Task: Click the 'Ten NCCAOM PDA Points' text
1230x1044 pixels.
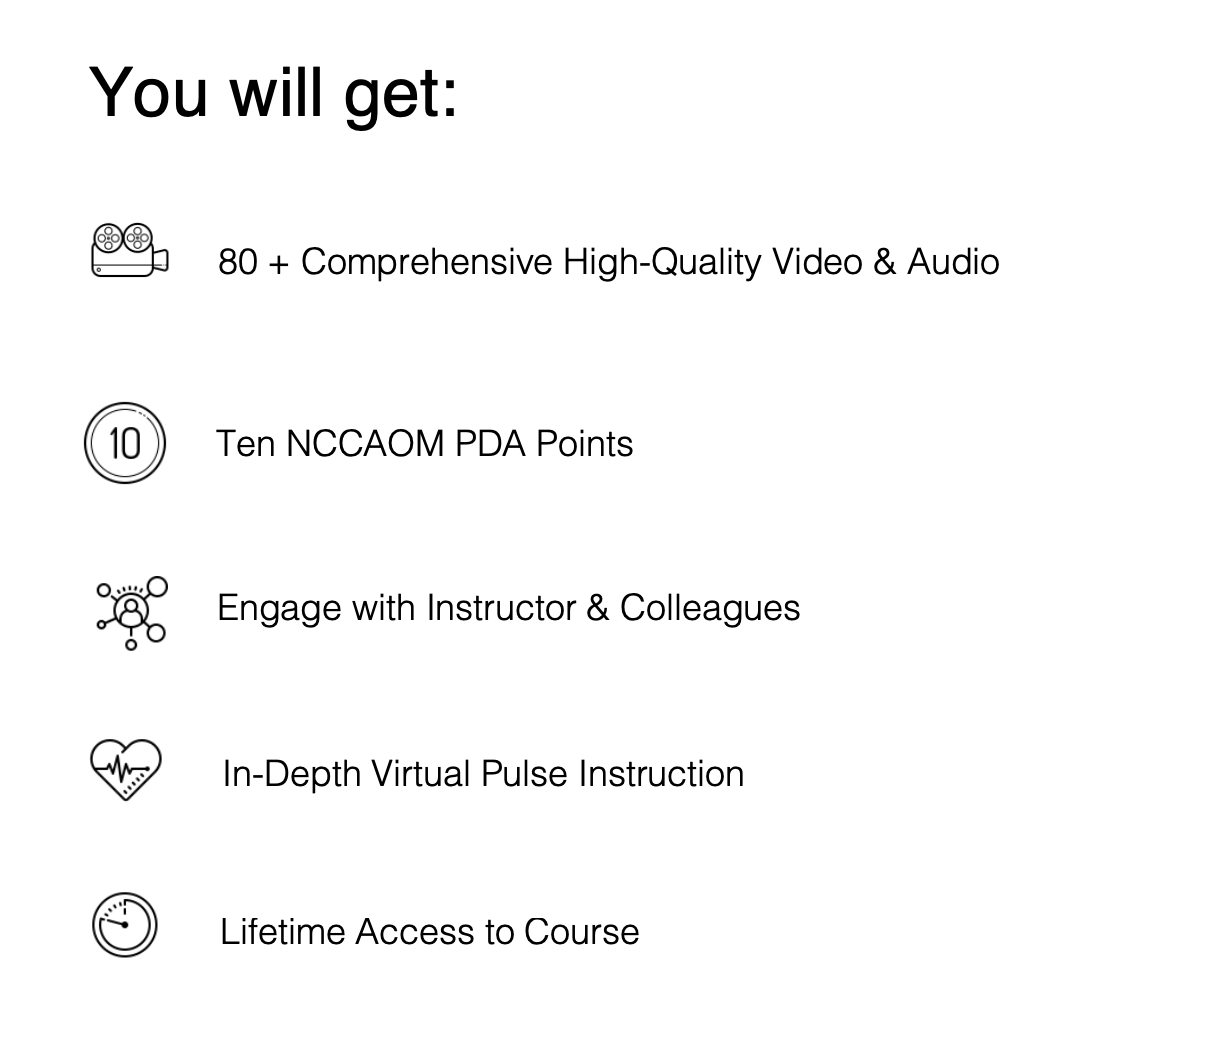Action: click(x=425, y=444)
